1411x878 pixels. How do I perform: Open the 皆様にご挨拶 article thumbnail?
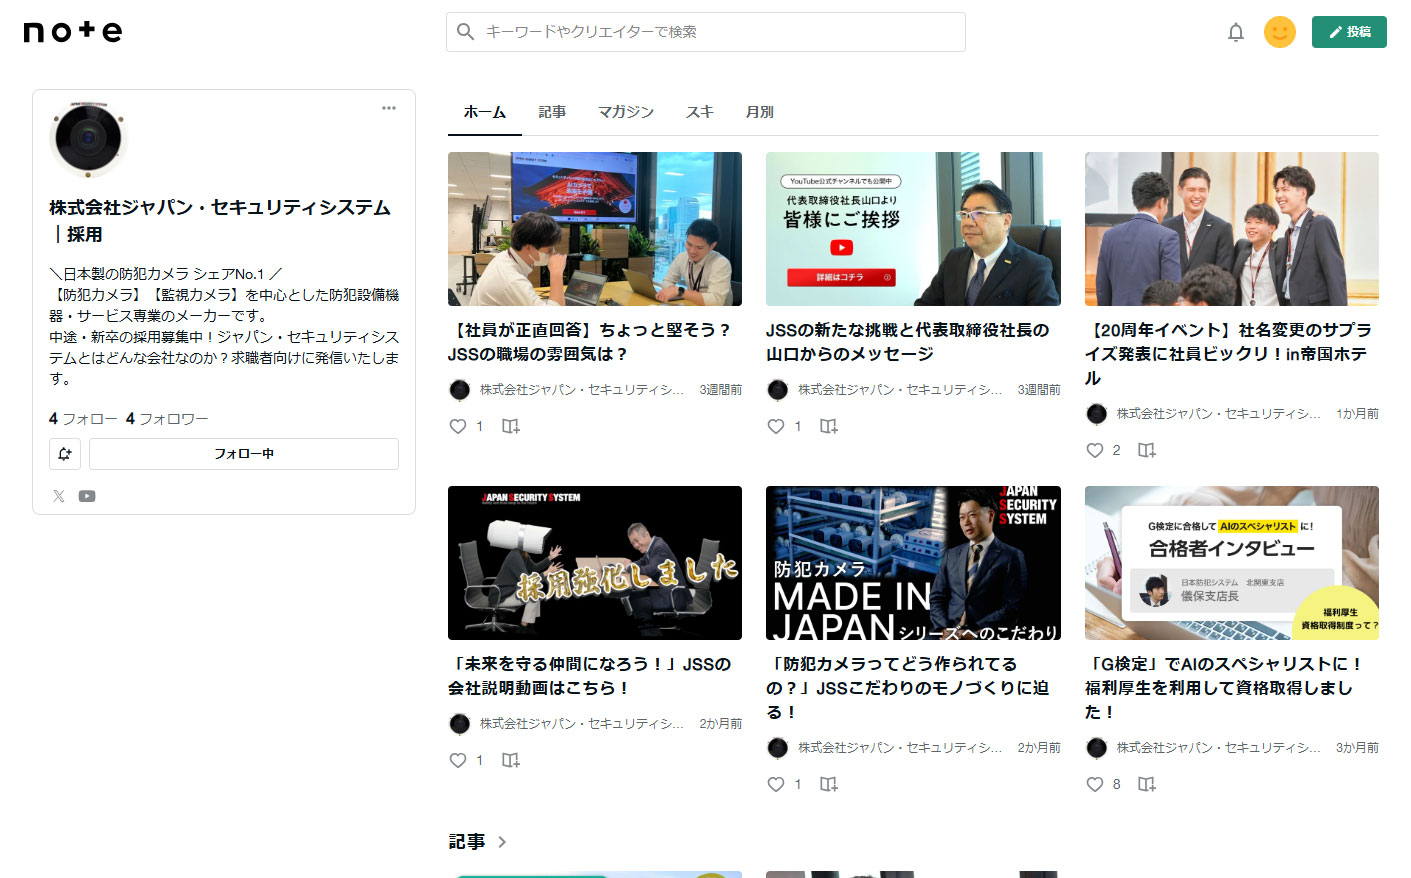[x=913, y=229]
